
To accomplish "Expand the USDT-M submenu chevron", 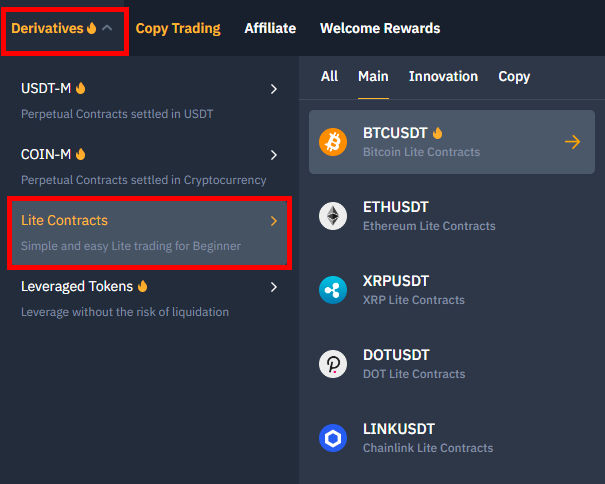I will 274,89.
